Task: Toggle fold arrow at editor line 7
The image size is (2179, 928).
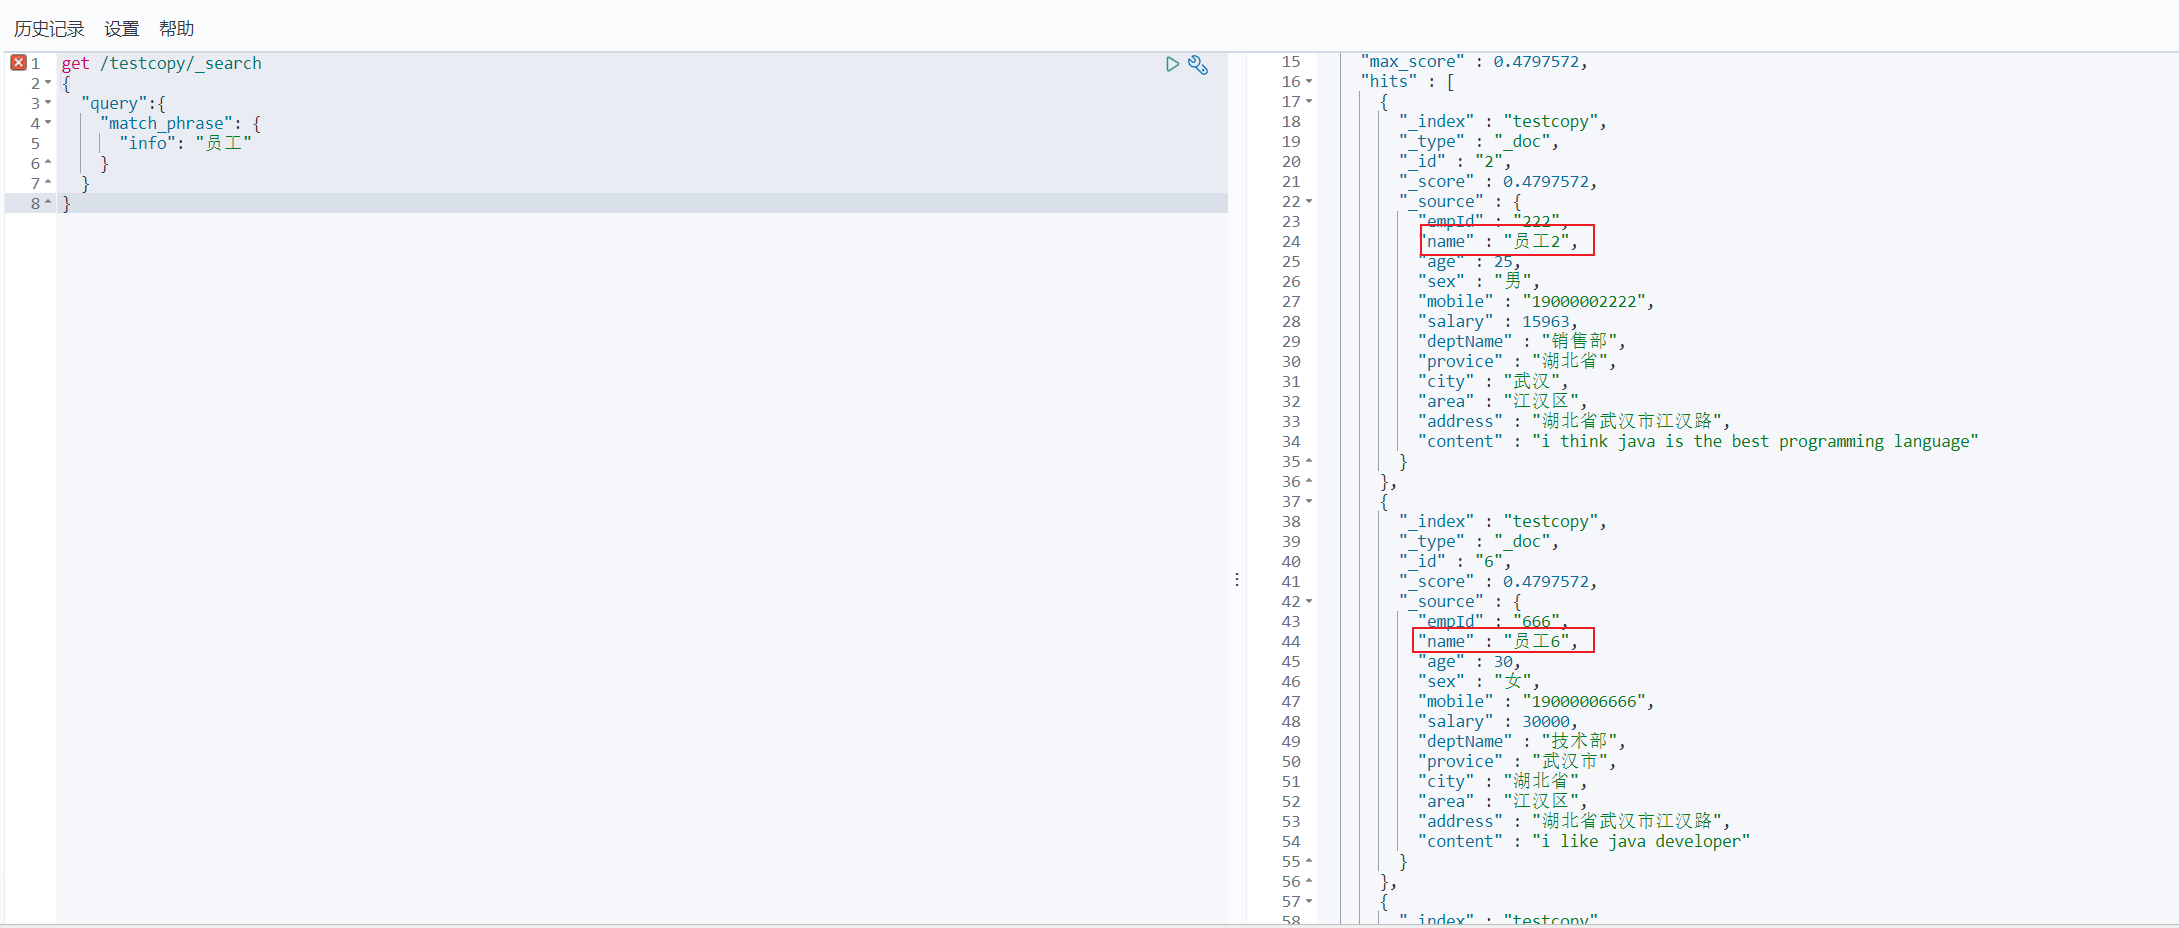Action: (x=48, y=183)
